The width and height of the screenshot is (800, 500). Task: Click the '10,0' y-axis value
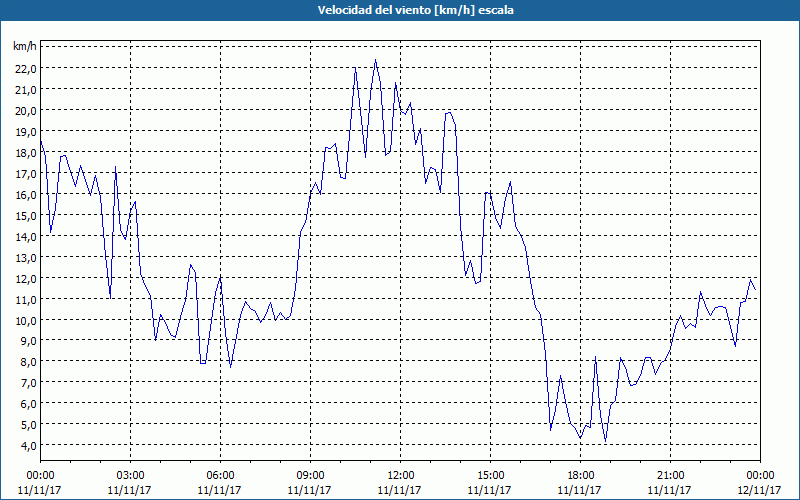(27, 320)
